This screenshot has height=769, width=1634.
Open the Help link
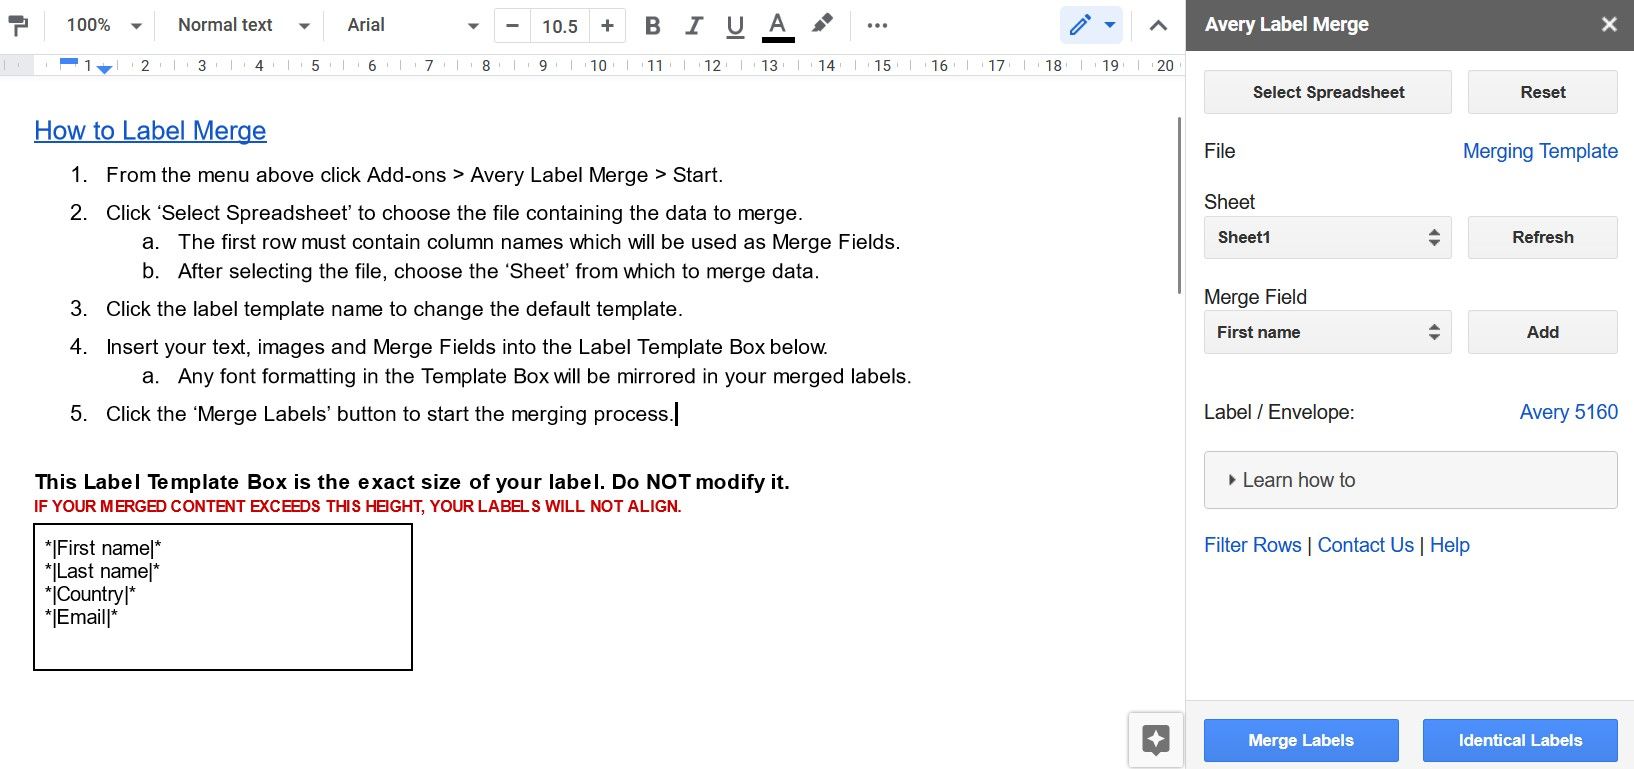(1449, 545)
